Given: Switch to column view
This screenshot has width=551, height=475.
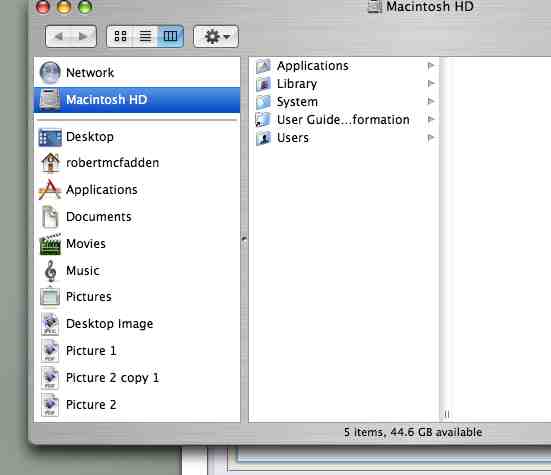Looking at the screenshot, I should coord(170,36).
